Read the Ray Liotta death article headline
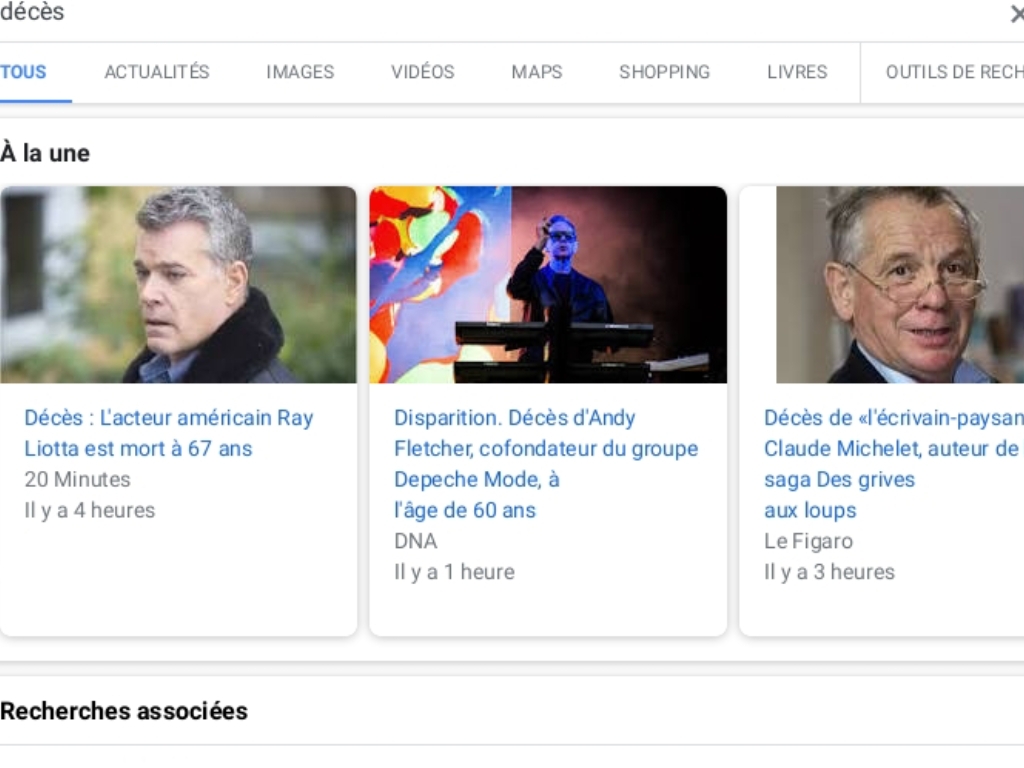Screen dimensions: 1024x768 point(168,433)
